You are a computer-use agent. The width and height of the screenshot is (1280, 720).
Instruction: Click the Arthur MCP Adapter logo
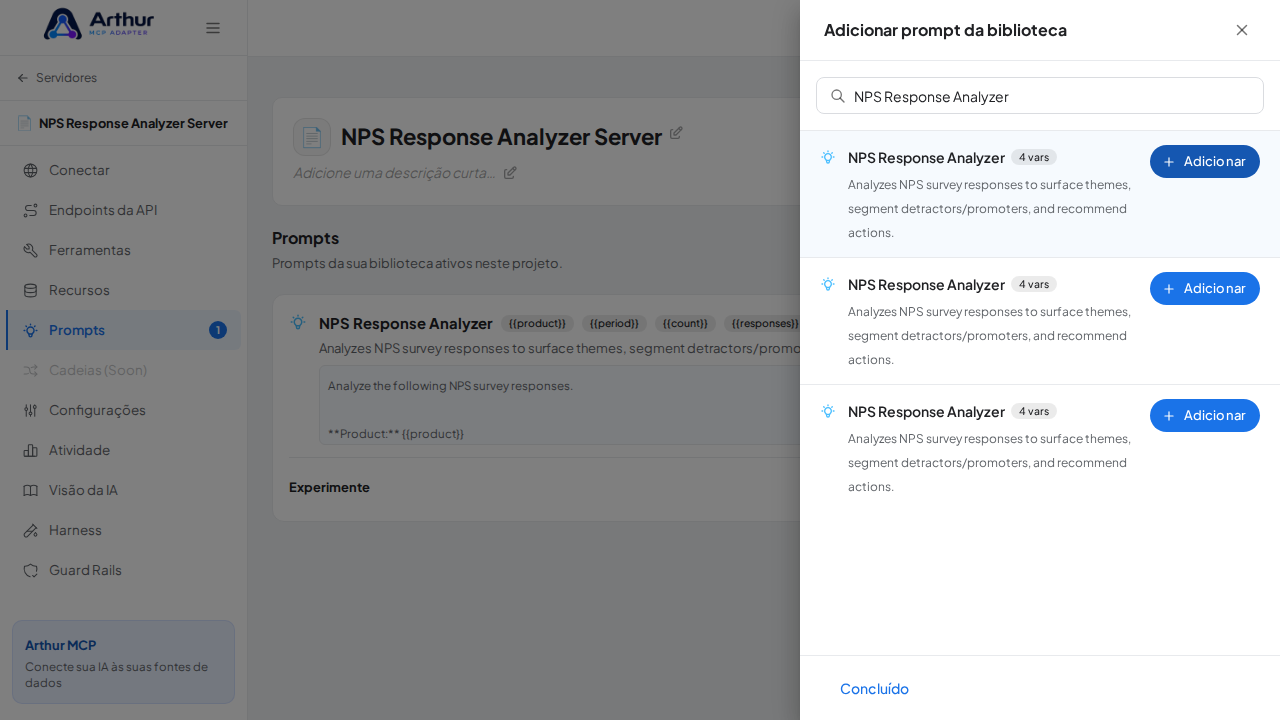click(99, 24)
